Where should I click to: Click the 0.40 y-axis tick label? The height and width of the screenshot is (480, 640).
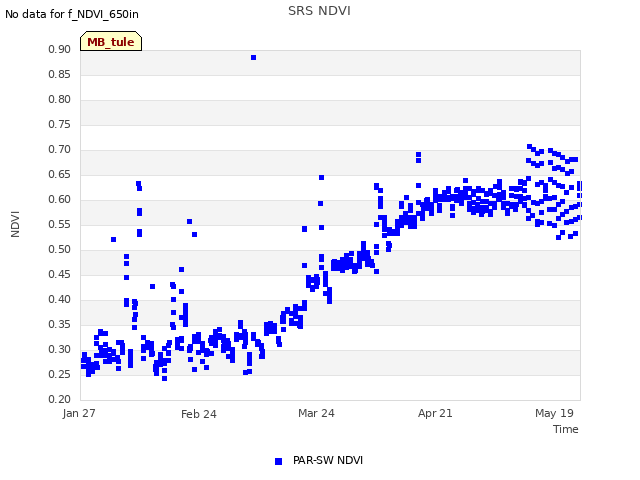60,299
